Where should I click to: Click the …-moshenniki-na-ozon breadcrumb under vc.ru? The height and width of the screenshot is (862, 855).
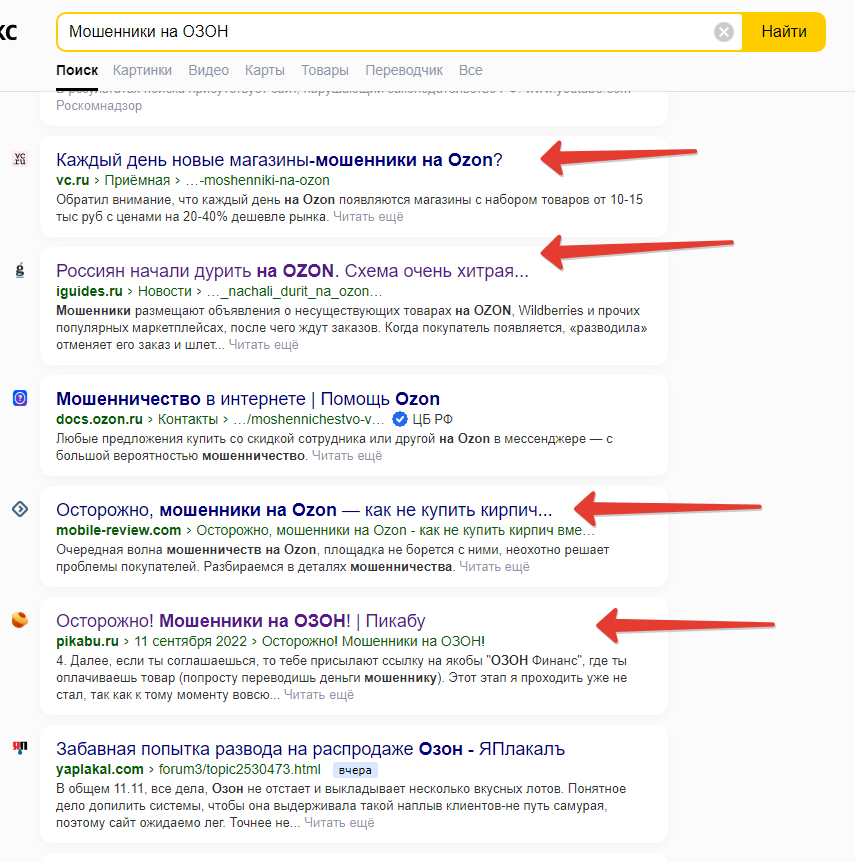(x=257, y=180)
